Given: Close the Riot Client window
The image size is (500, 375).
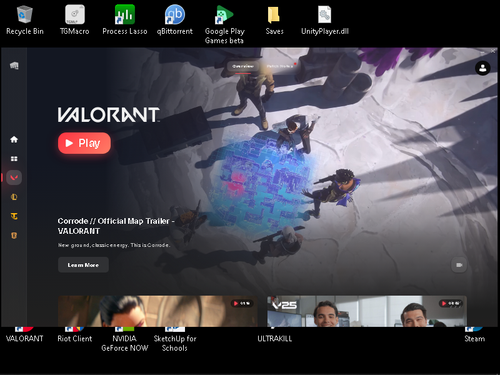Looking at the screenshot, I should point(493,51).
